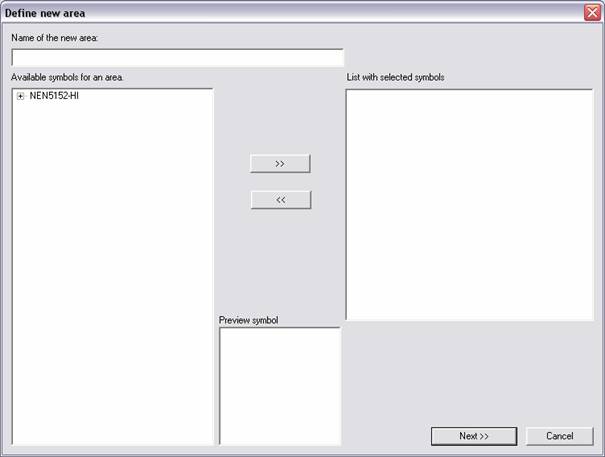The width and height of the screenshot is (605, 457).
Task: Click the plus icon beside NEN5152-HI
Action: 20,96
